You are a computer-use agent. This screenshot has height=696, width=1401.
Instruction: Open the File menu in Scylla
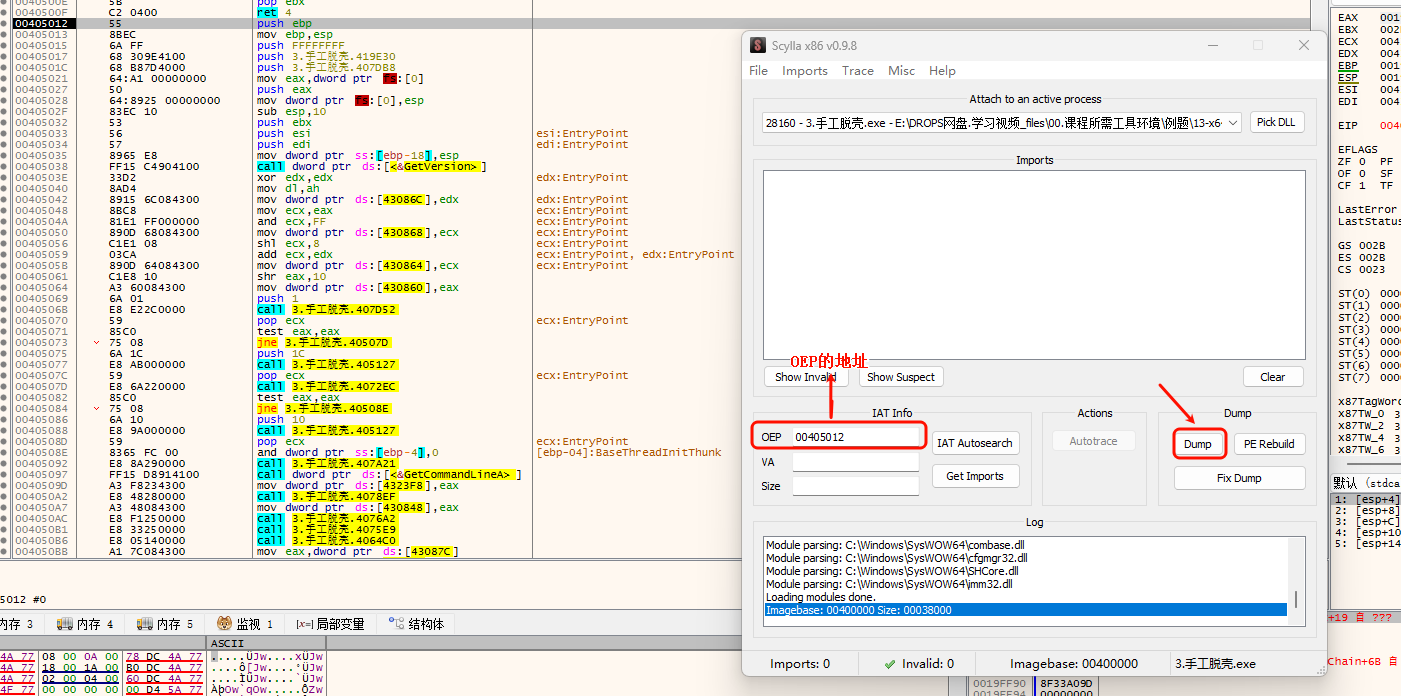pyautogui.click(x=759, y=71)
